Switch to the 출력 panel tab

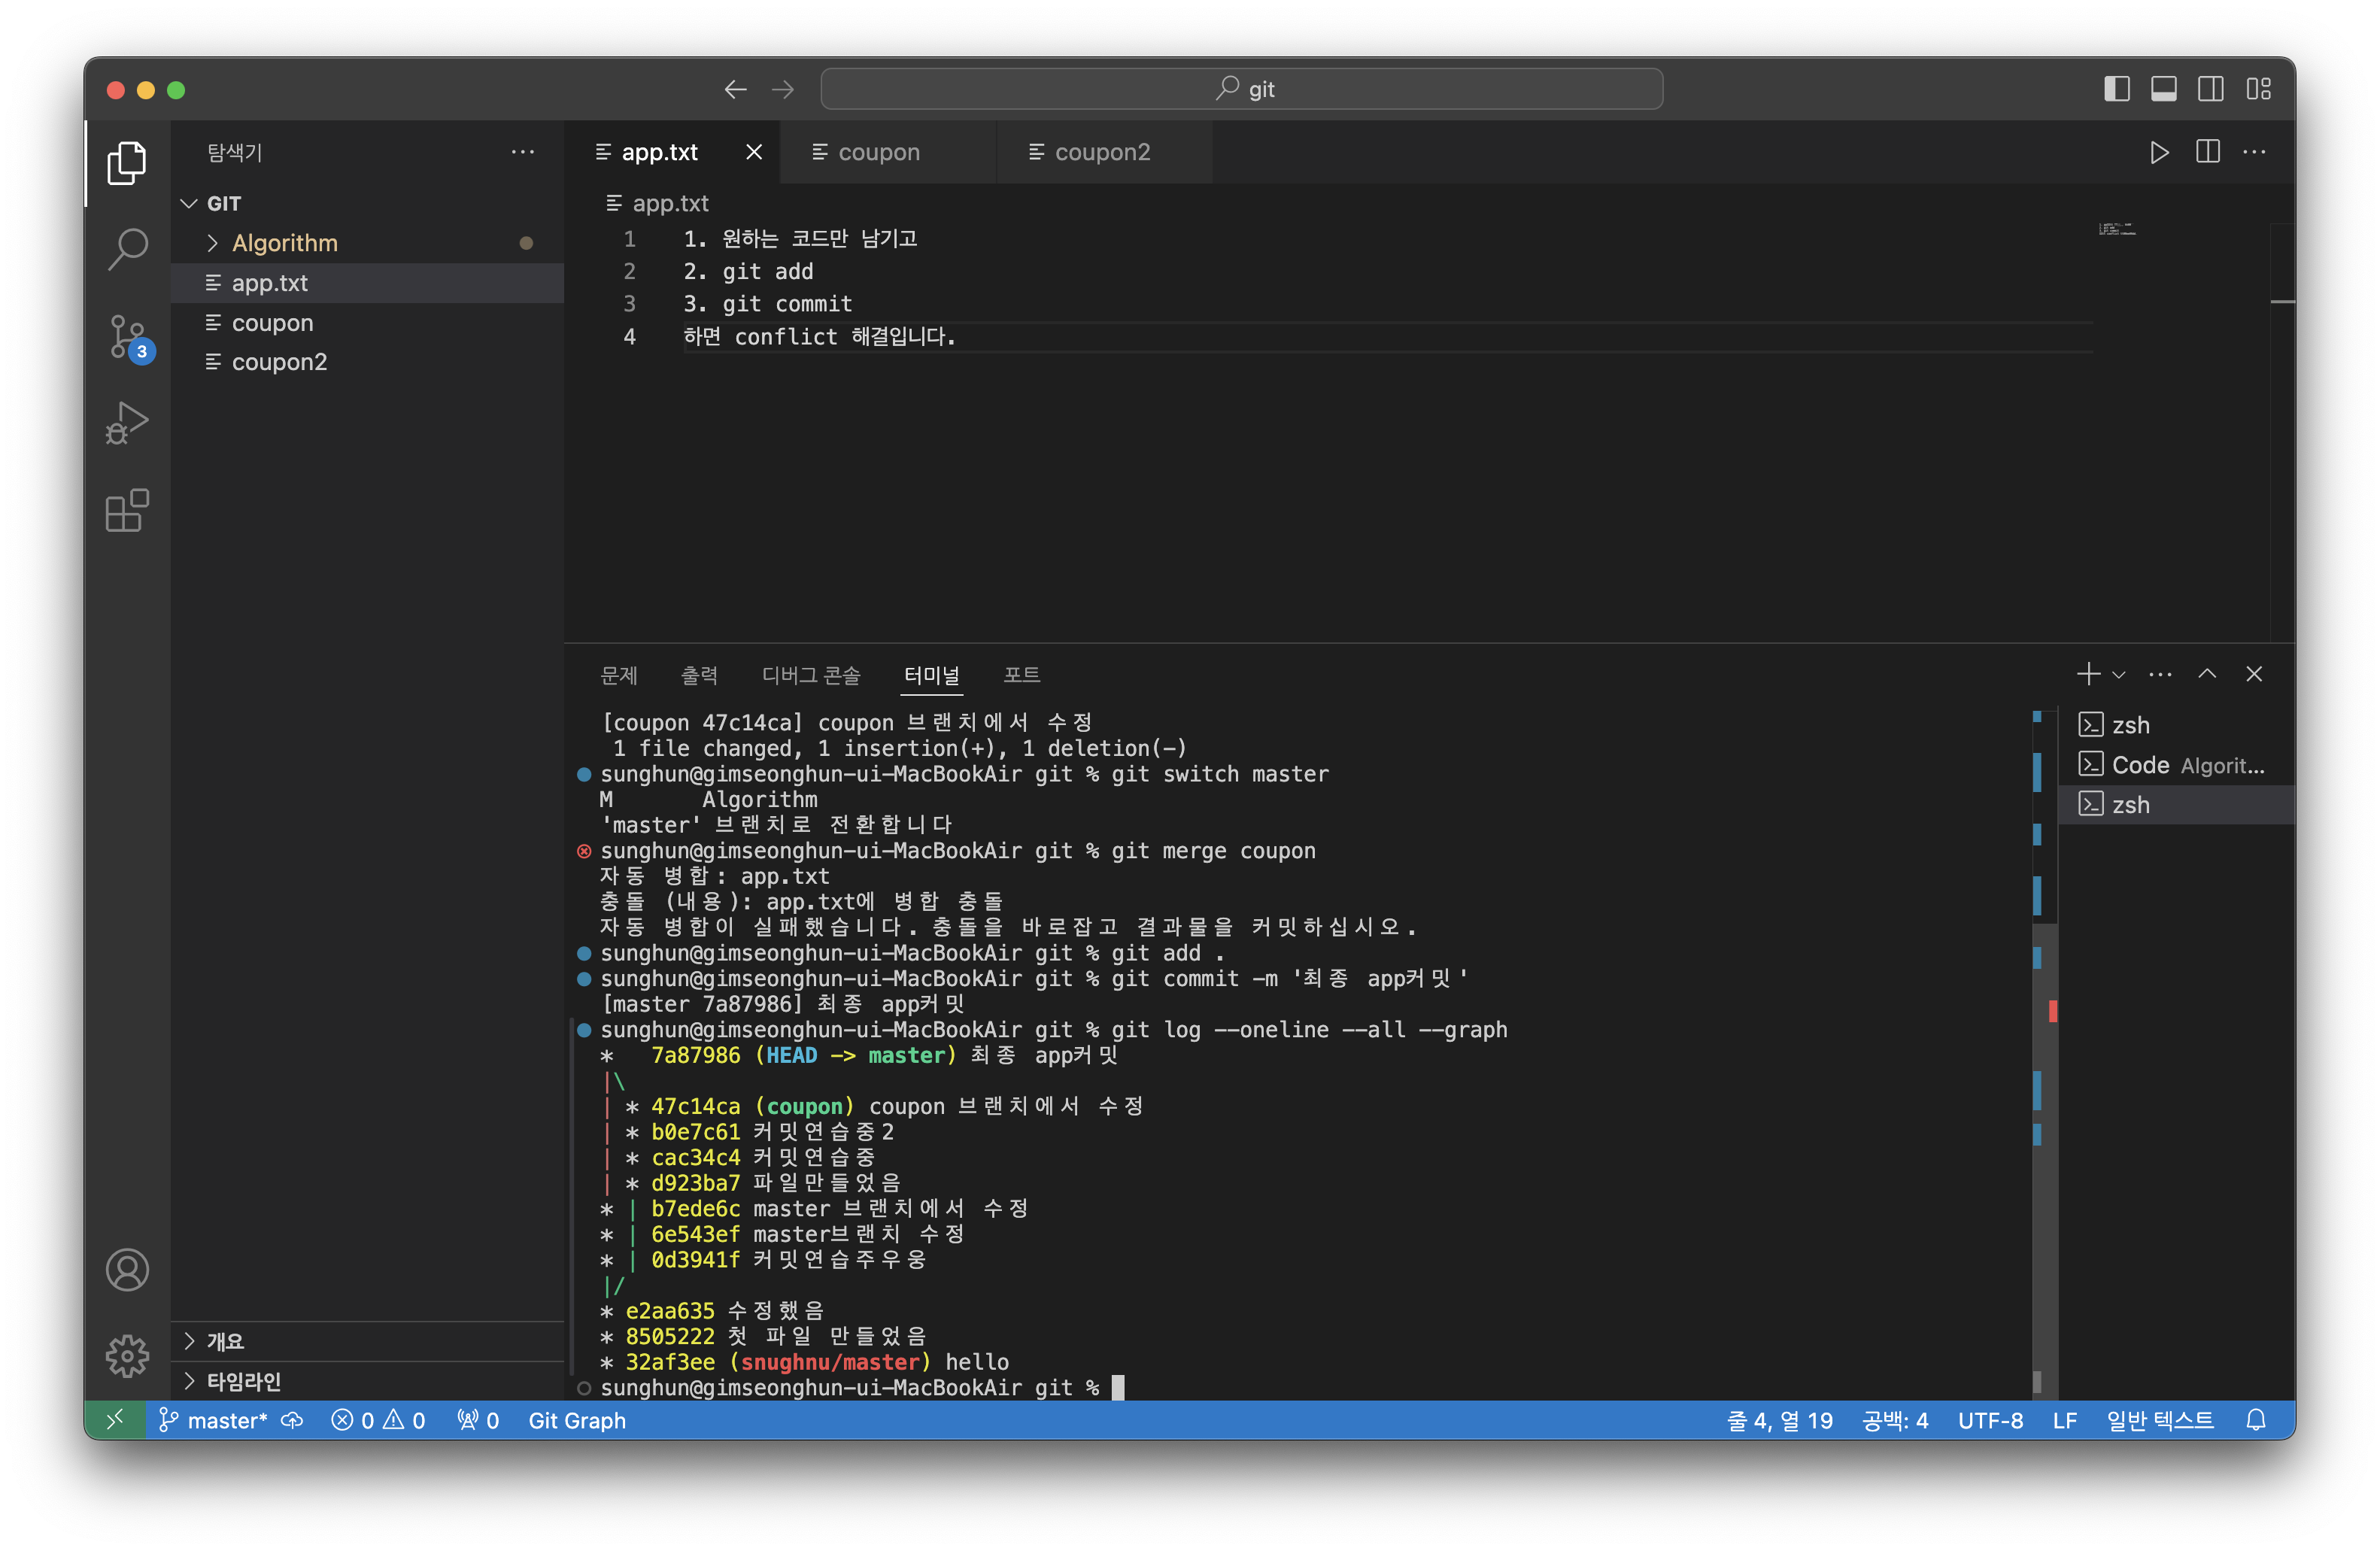699,675
